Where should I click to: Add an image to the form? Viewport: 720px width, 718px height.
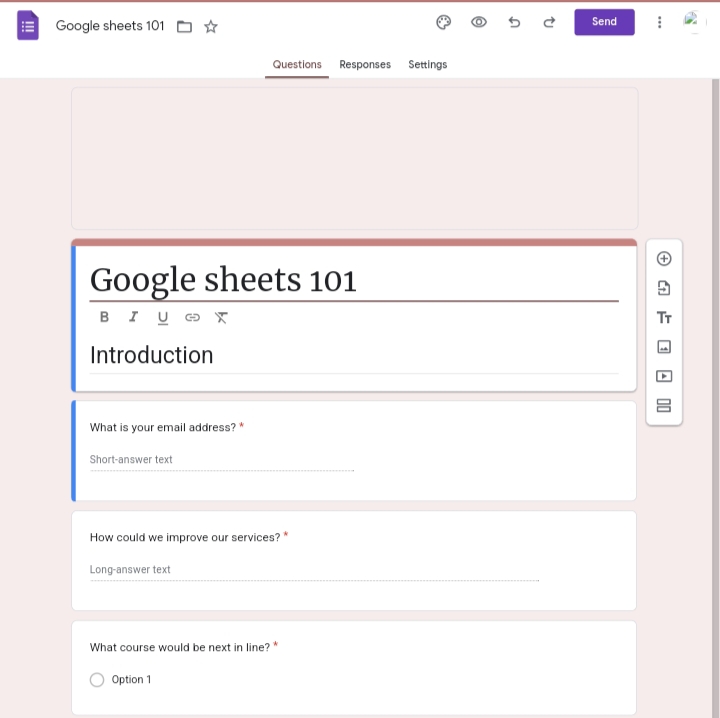(664, 347)
